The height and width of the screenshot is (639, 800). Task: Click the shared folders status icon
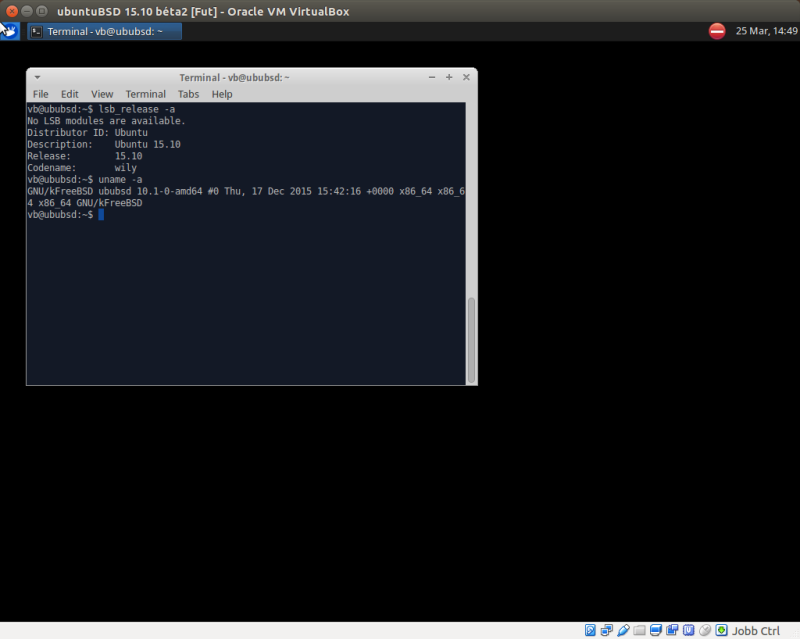click(x=639, y=630)
